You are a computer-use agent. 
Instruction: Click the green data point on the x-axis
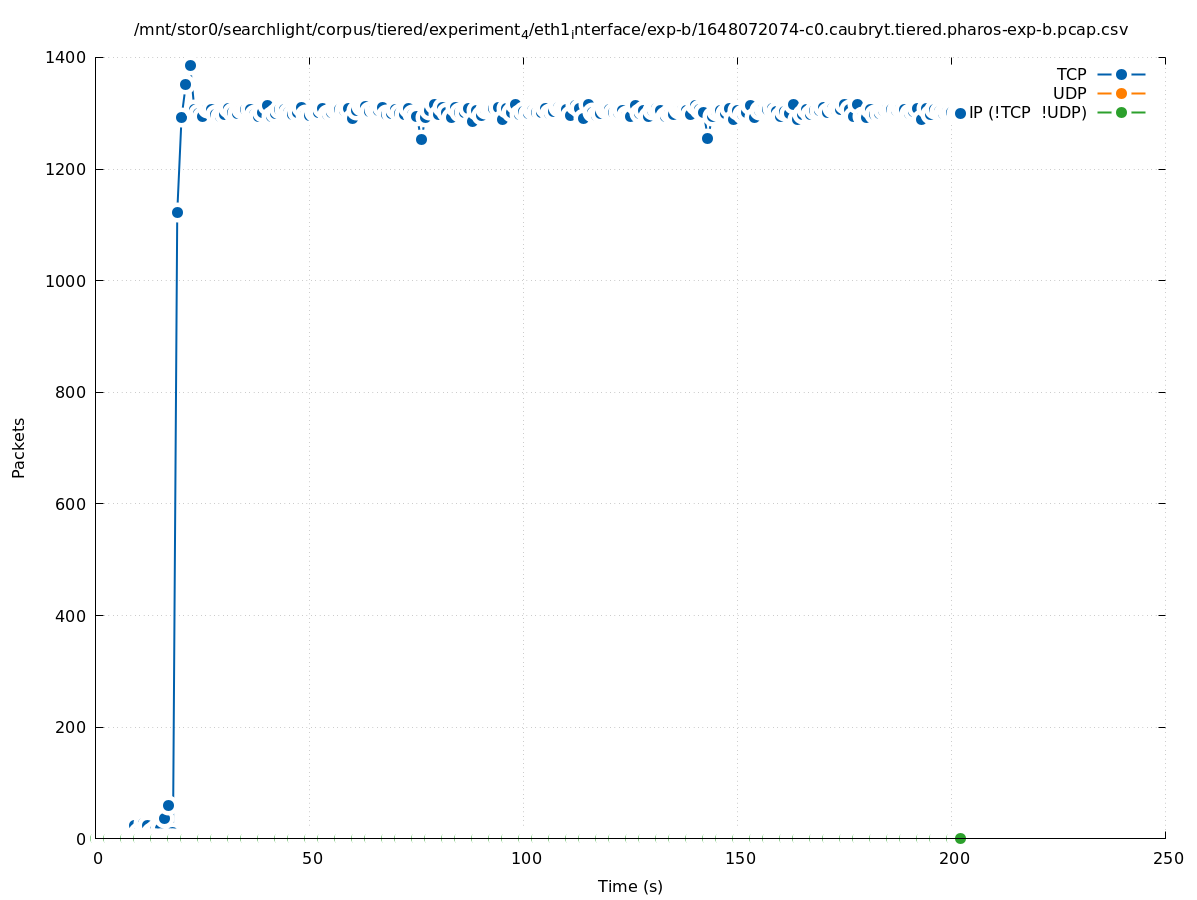[x=960, y=838]
